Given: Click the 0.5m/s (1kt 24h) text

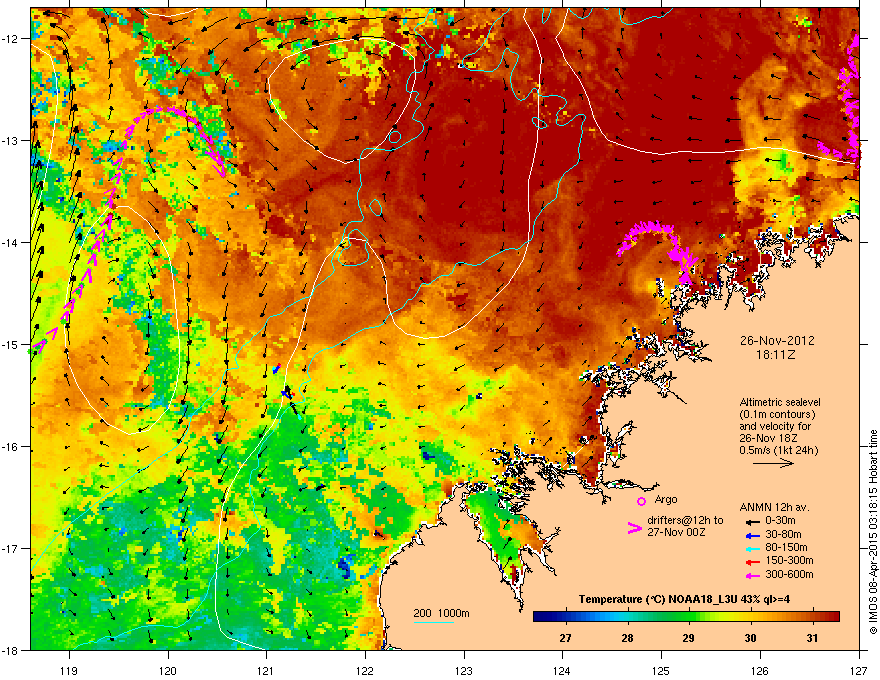Looking at the screenshot, I should coord(779,450).
